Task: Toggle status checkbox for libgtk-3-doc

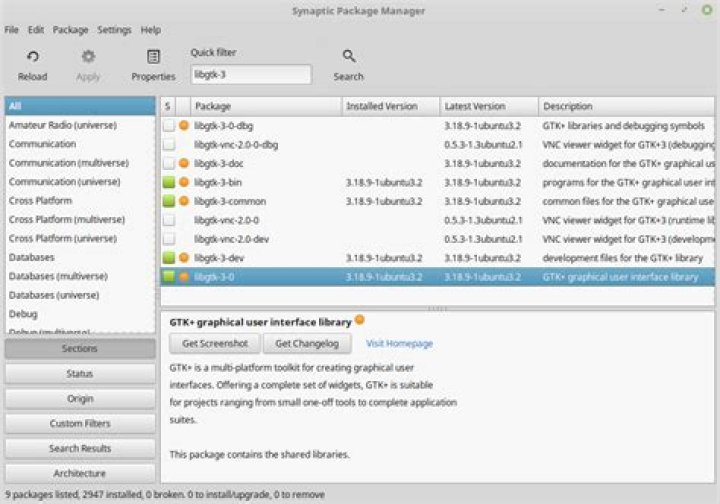Action: coord(169,163)
